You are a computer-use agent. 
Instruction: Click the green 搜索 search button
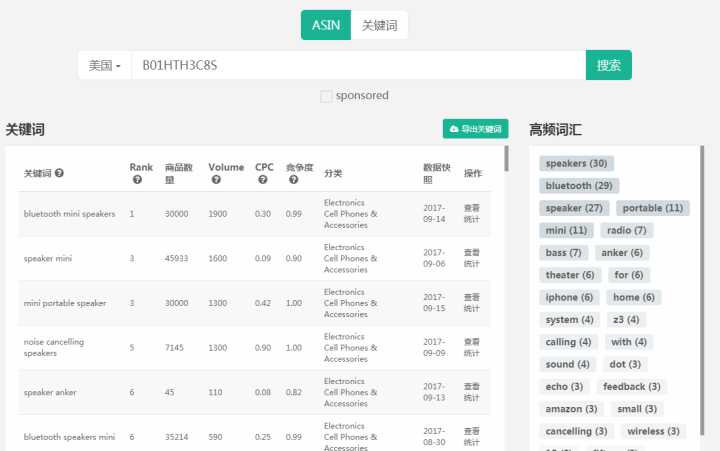(608, 65)
